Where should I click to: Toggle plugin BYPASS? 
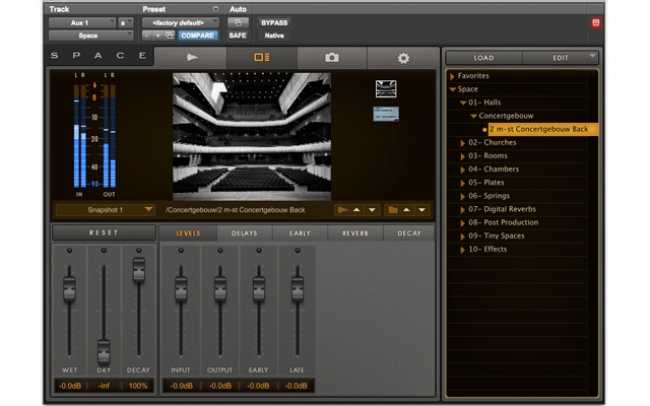pos(274,23)
